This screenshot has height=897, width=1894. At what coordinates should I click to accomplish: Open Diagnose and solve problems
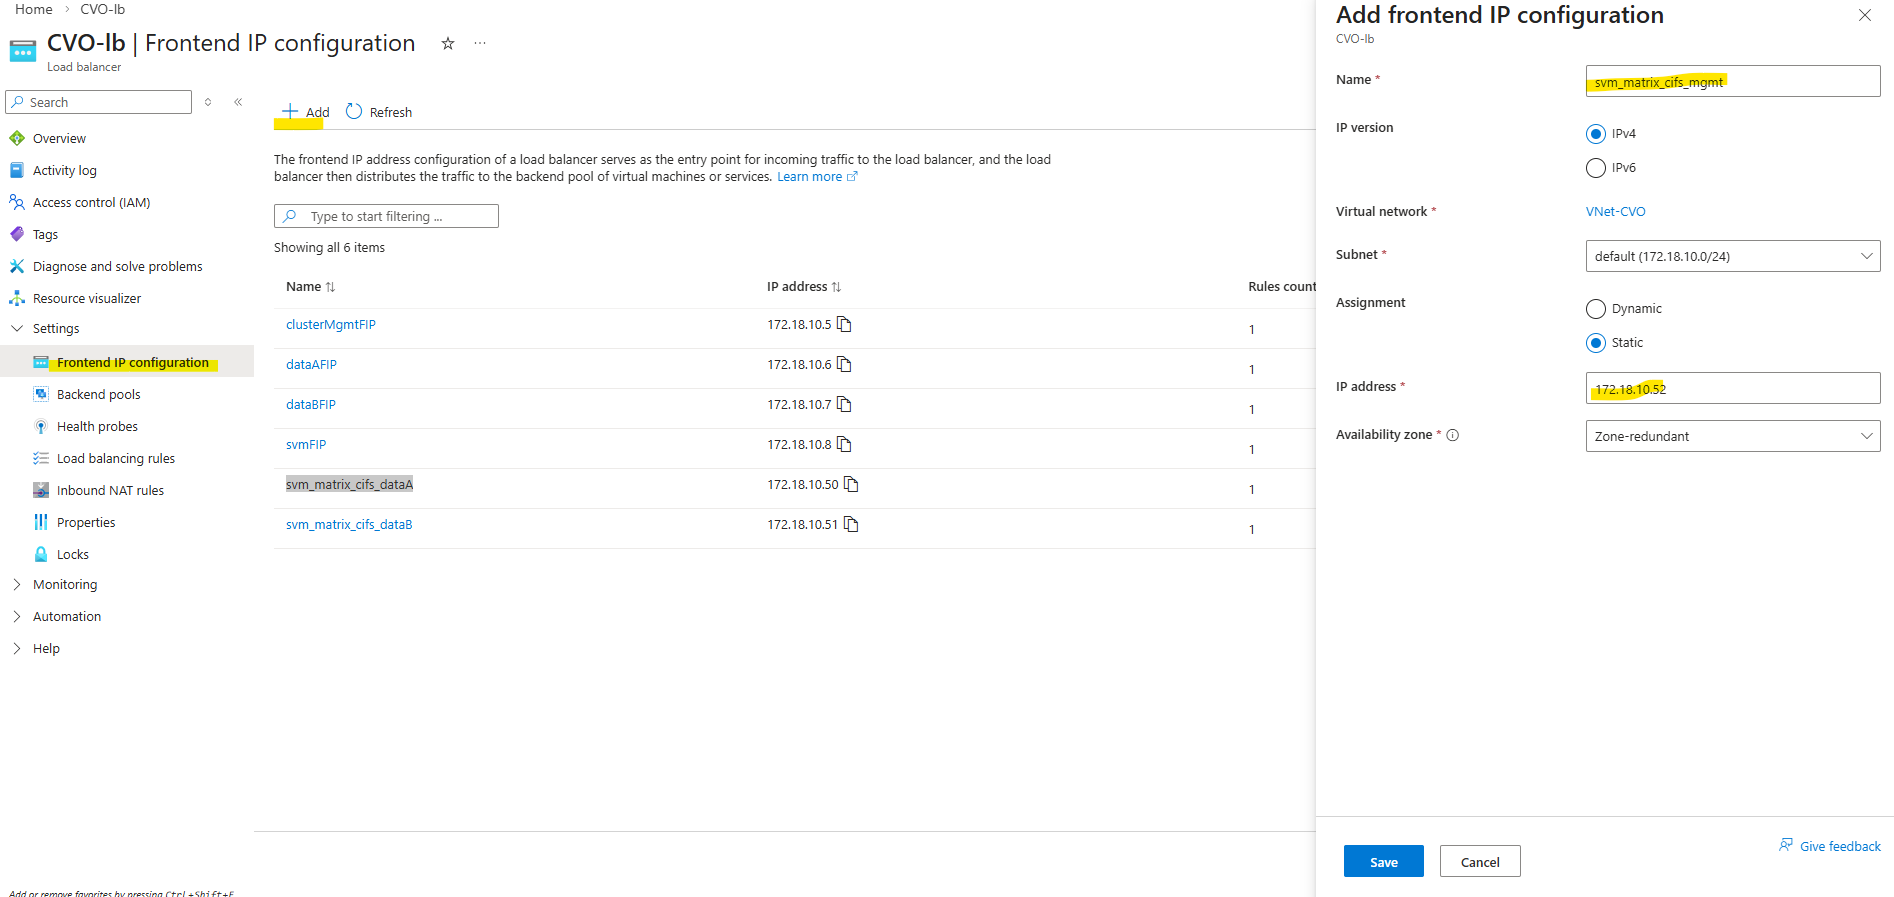[117, 267]
